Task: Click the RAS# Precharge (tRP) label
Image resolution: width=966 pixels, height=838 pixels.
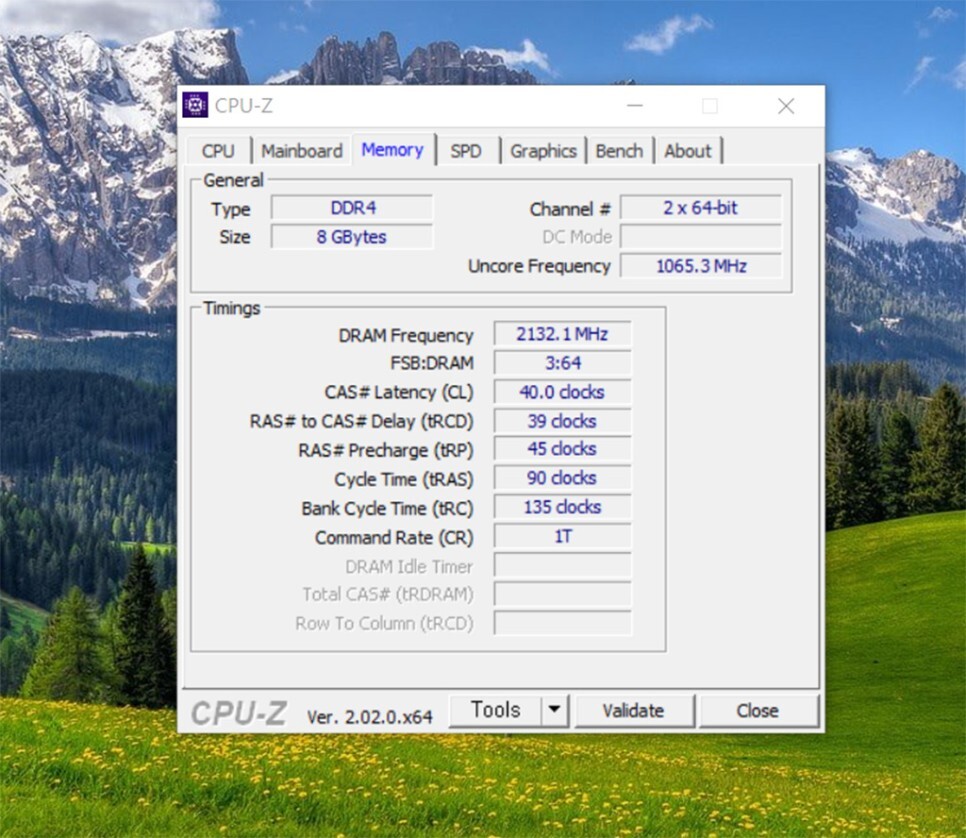Action: [386, 450]
